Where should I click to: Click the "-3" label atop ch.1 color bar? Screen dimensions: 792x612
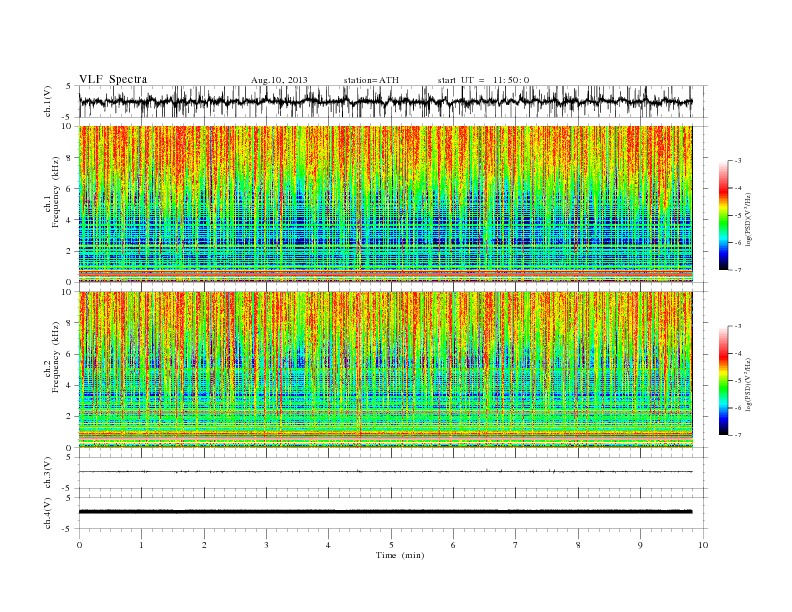737,161
